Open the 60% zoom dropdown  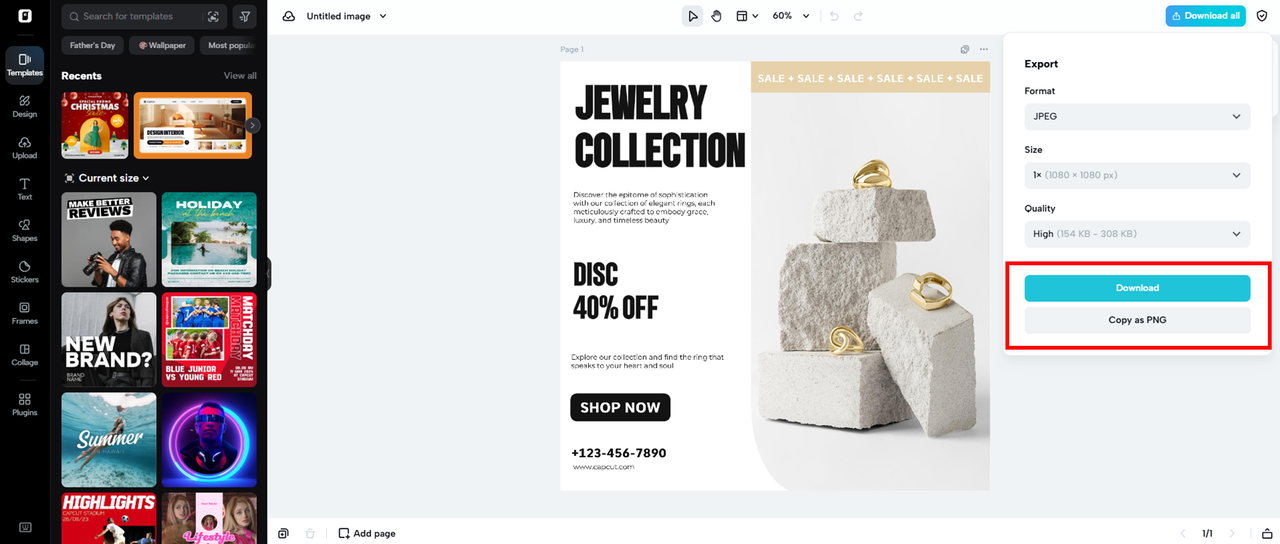(787, 16)
